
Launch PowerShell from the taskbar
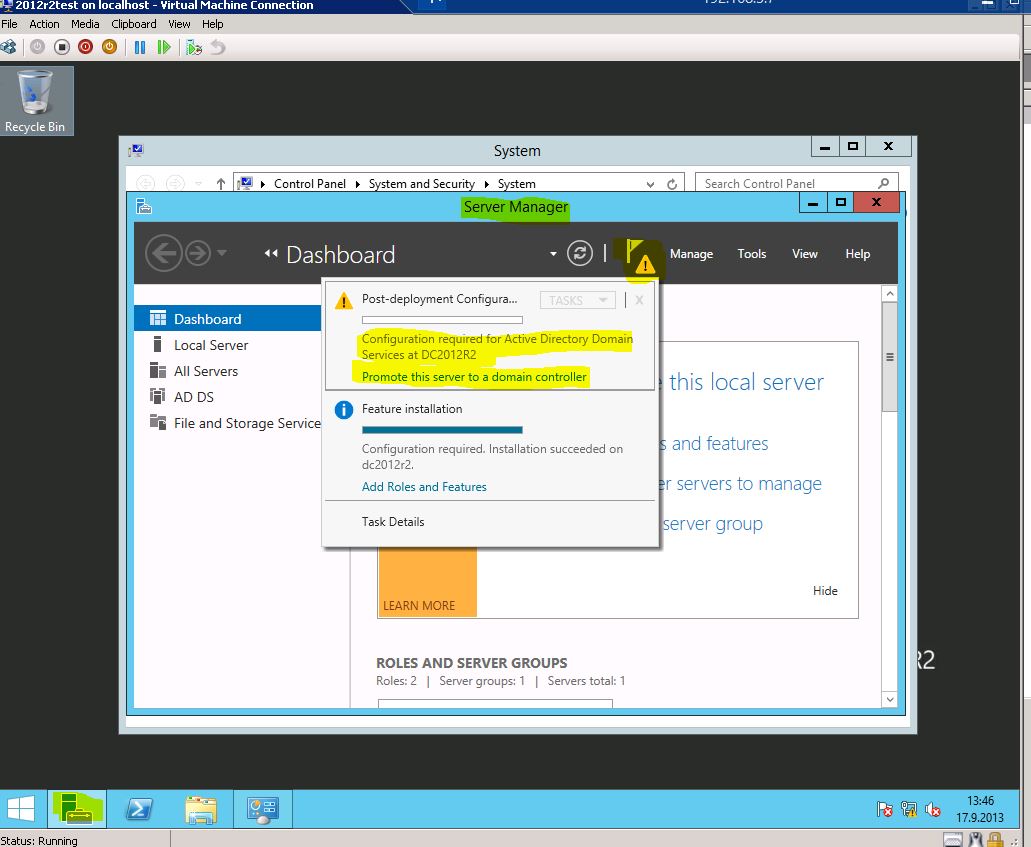click(139, 808)
